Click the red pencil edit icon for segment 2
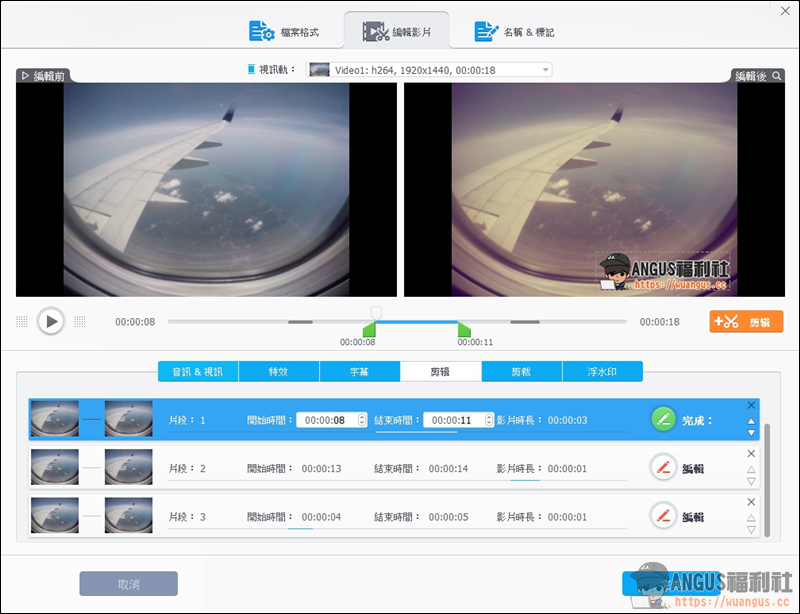The image size is (800, 614). click(663, 468)
